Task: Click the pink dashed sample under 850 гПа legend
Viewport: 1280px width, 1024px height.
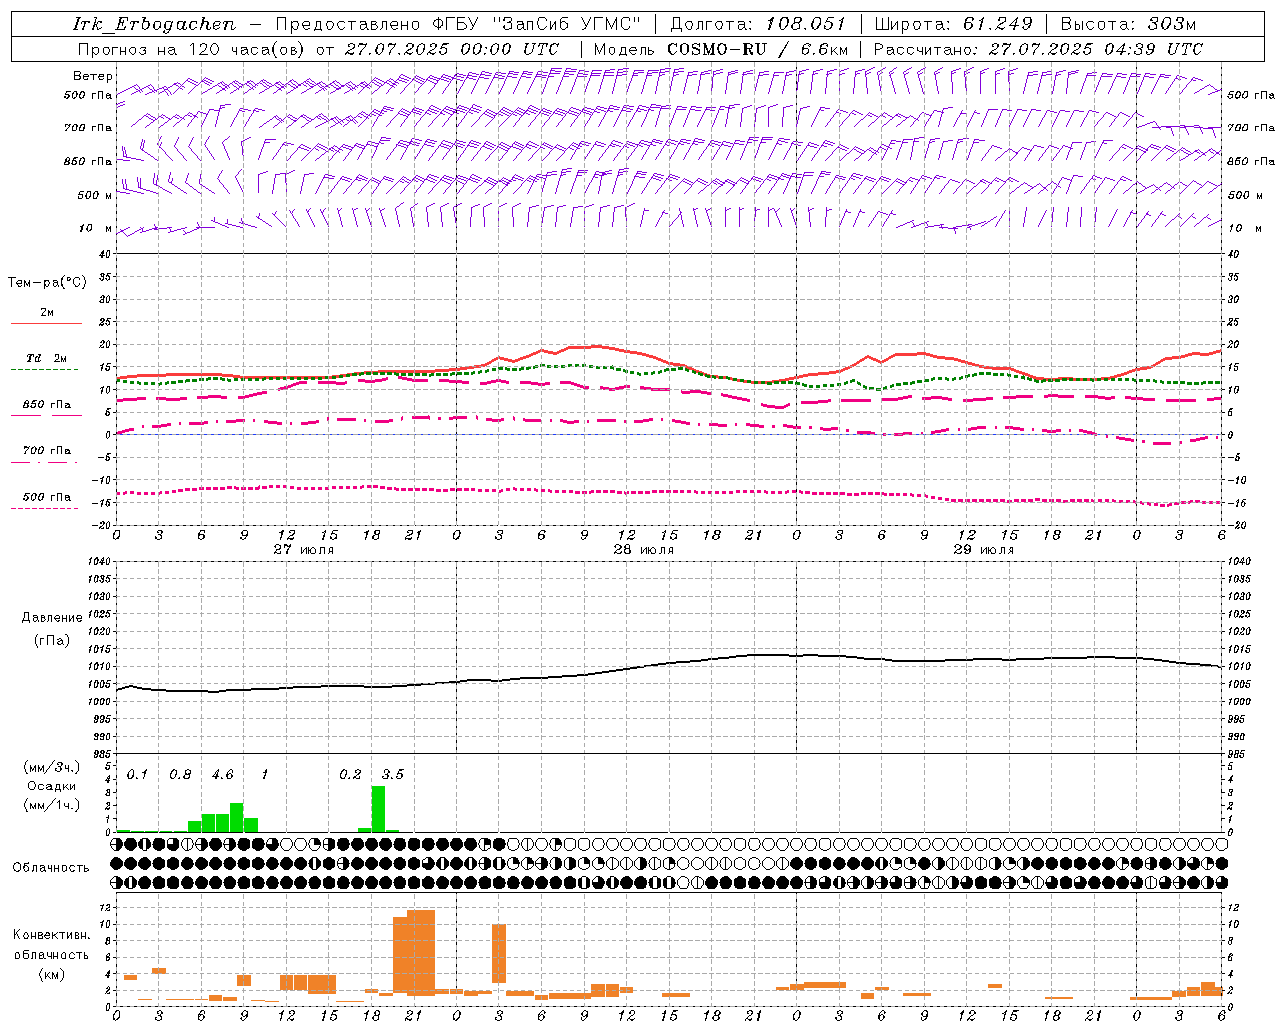Action: [x=46, y=415]
